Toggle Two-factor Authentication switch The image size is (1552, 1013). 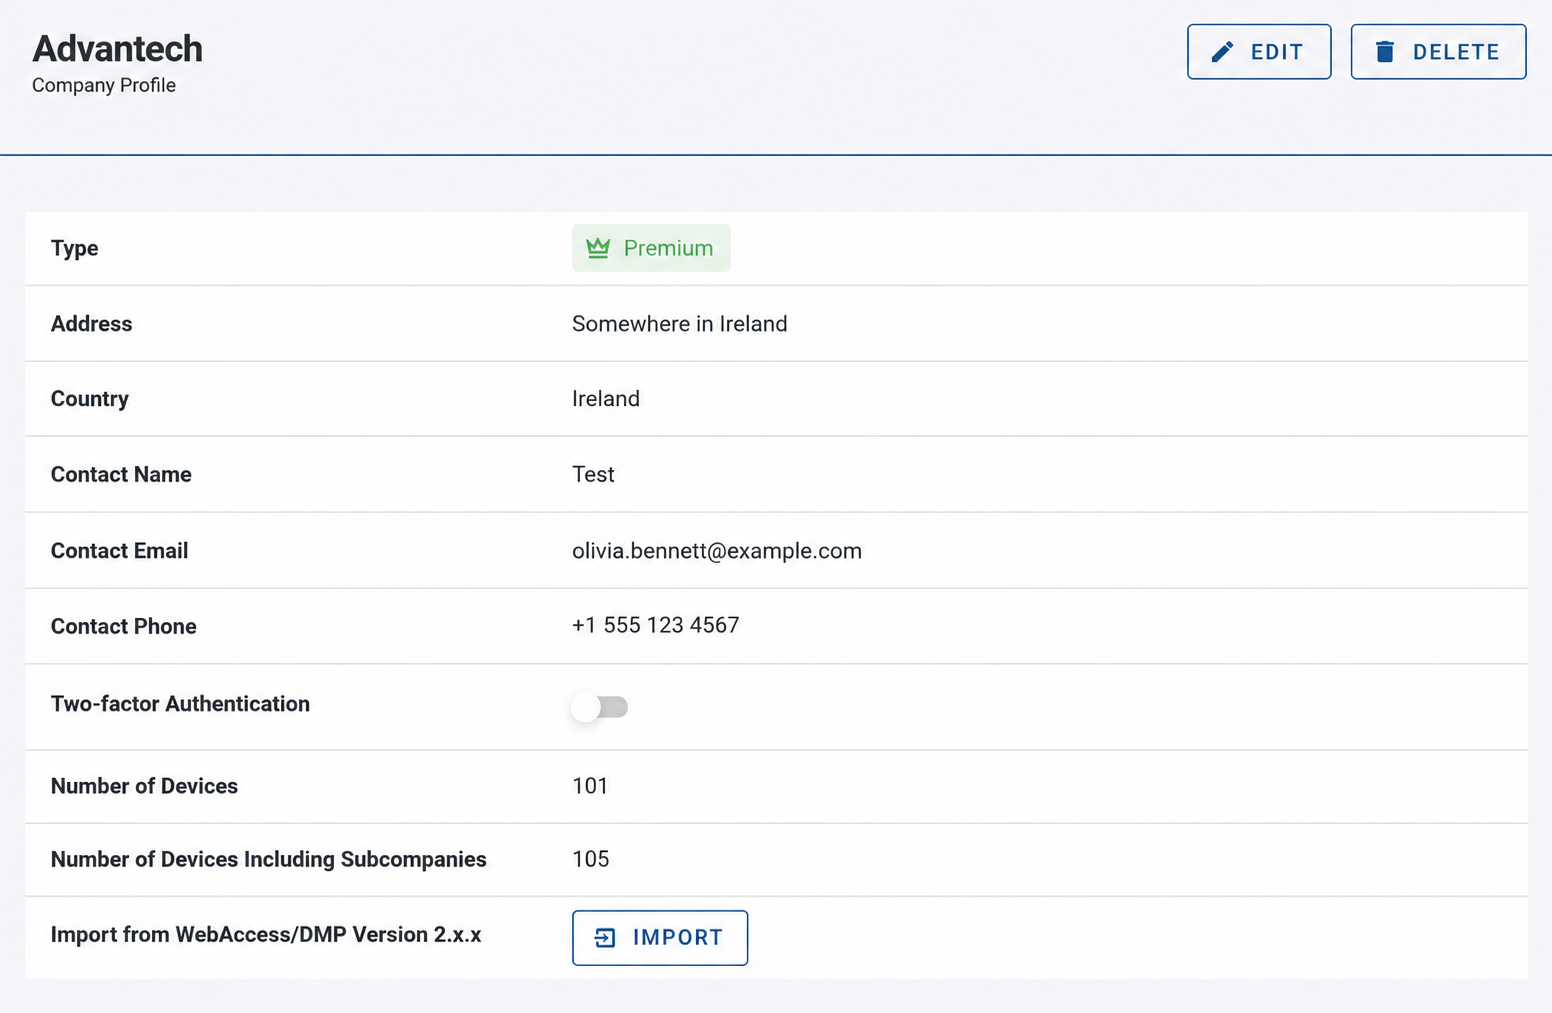pos(599,707)
